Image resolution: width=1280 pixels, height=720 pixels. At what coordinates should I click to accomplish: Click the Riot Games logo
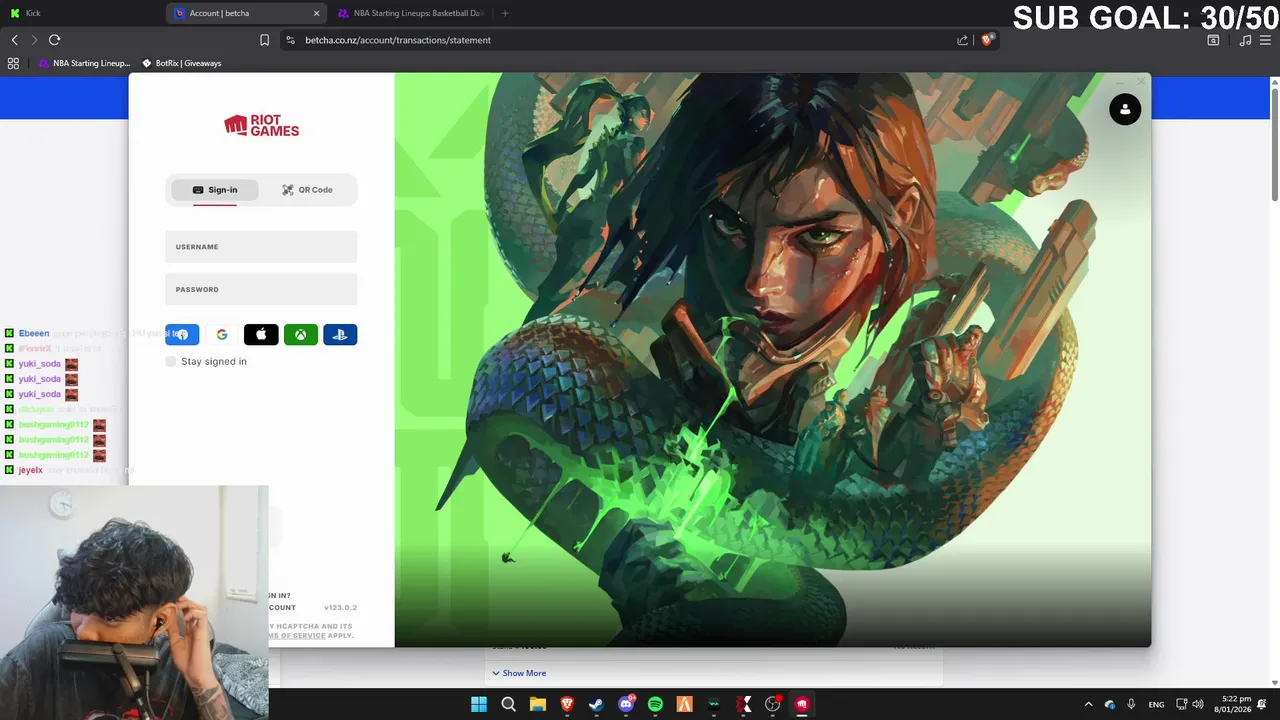(x=261, y=125)
